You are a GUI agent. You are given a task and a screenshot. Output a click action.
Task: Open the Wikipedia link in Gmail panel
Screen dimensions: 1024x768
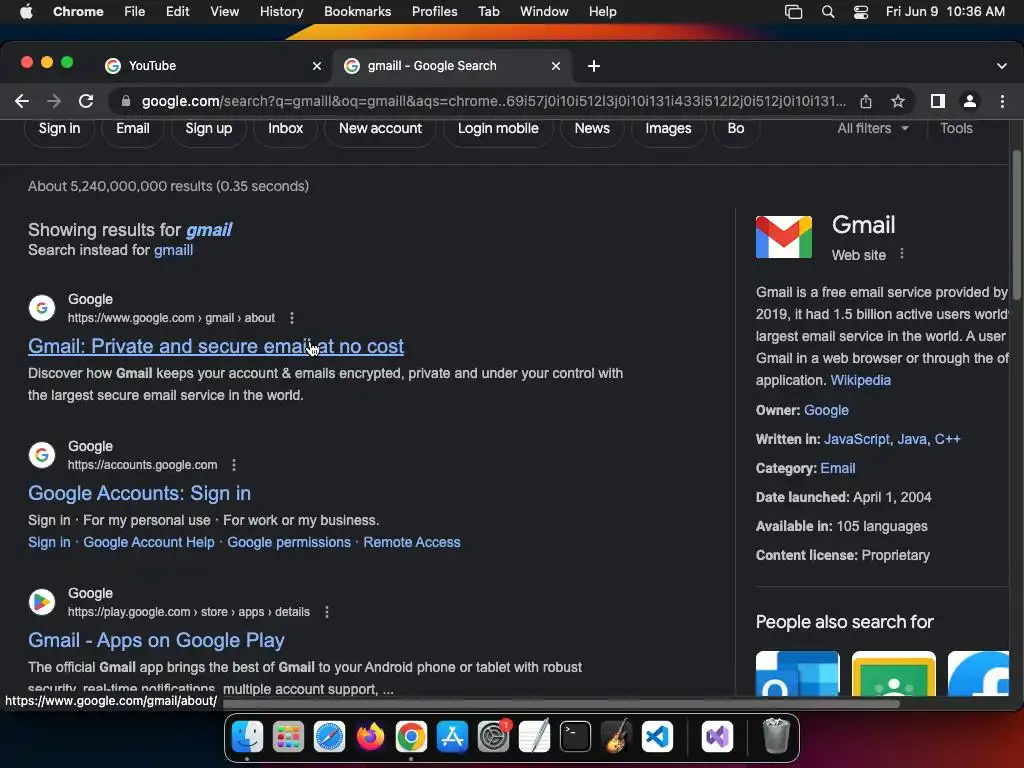[860, 380]
